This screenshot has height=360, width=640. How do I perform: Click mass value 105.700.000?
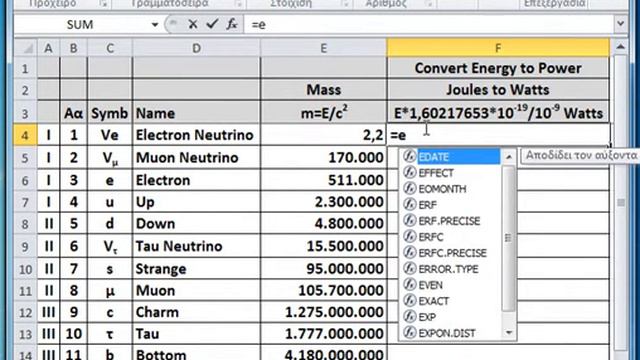pyautogui.click(x=323, y=291)
